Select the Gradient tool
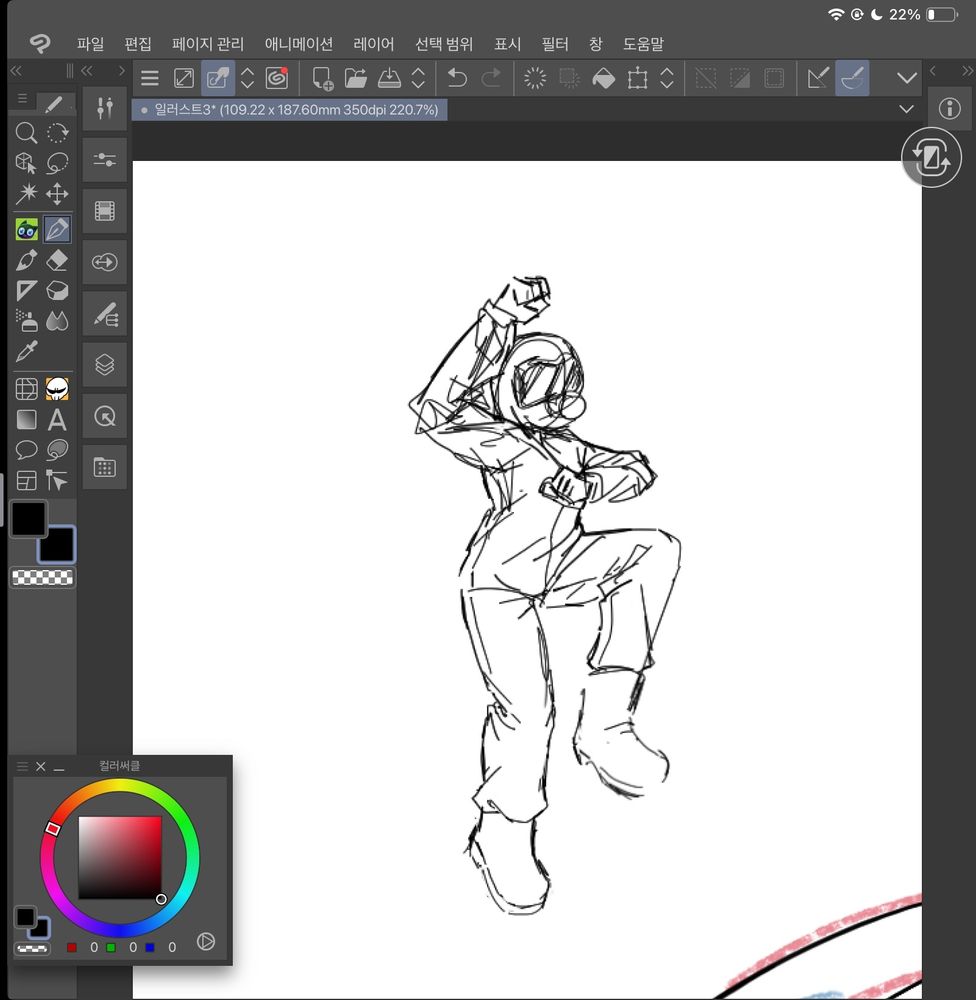The image size is (976, 1000). (27, 420)
